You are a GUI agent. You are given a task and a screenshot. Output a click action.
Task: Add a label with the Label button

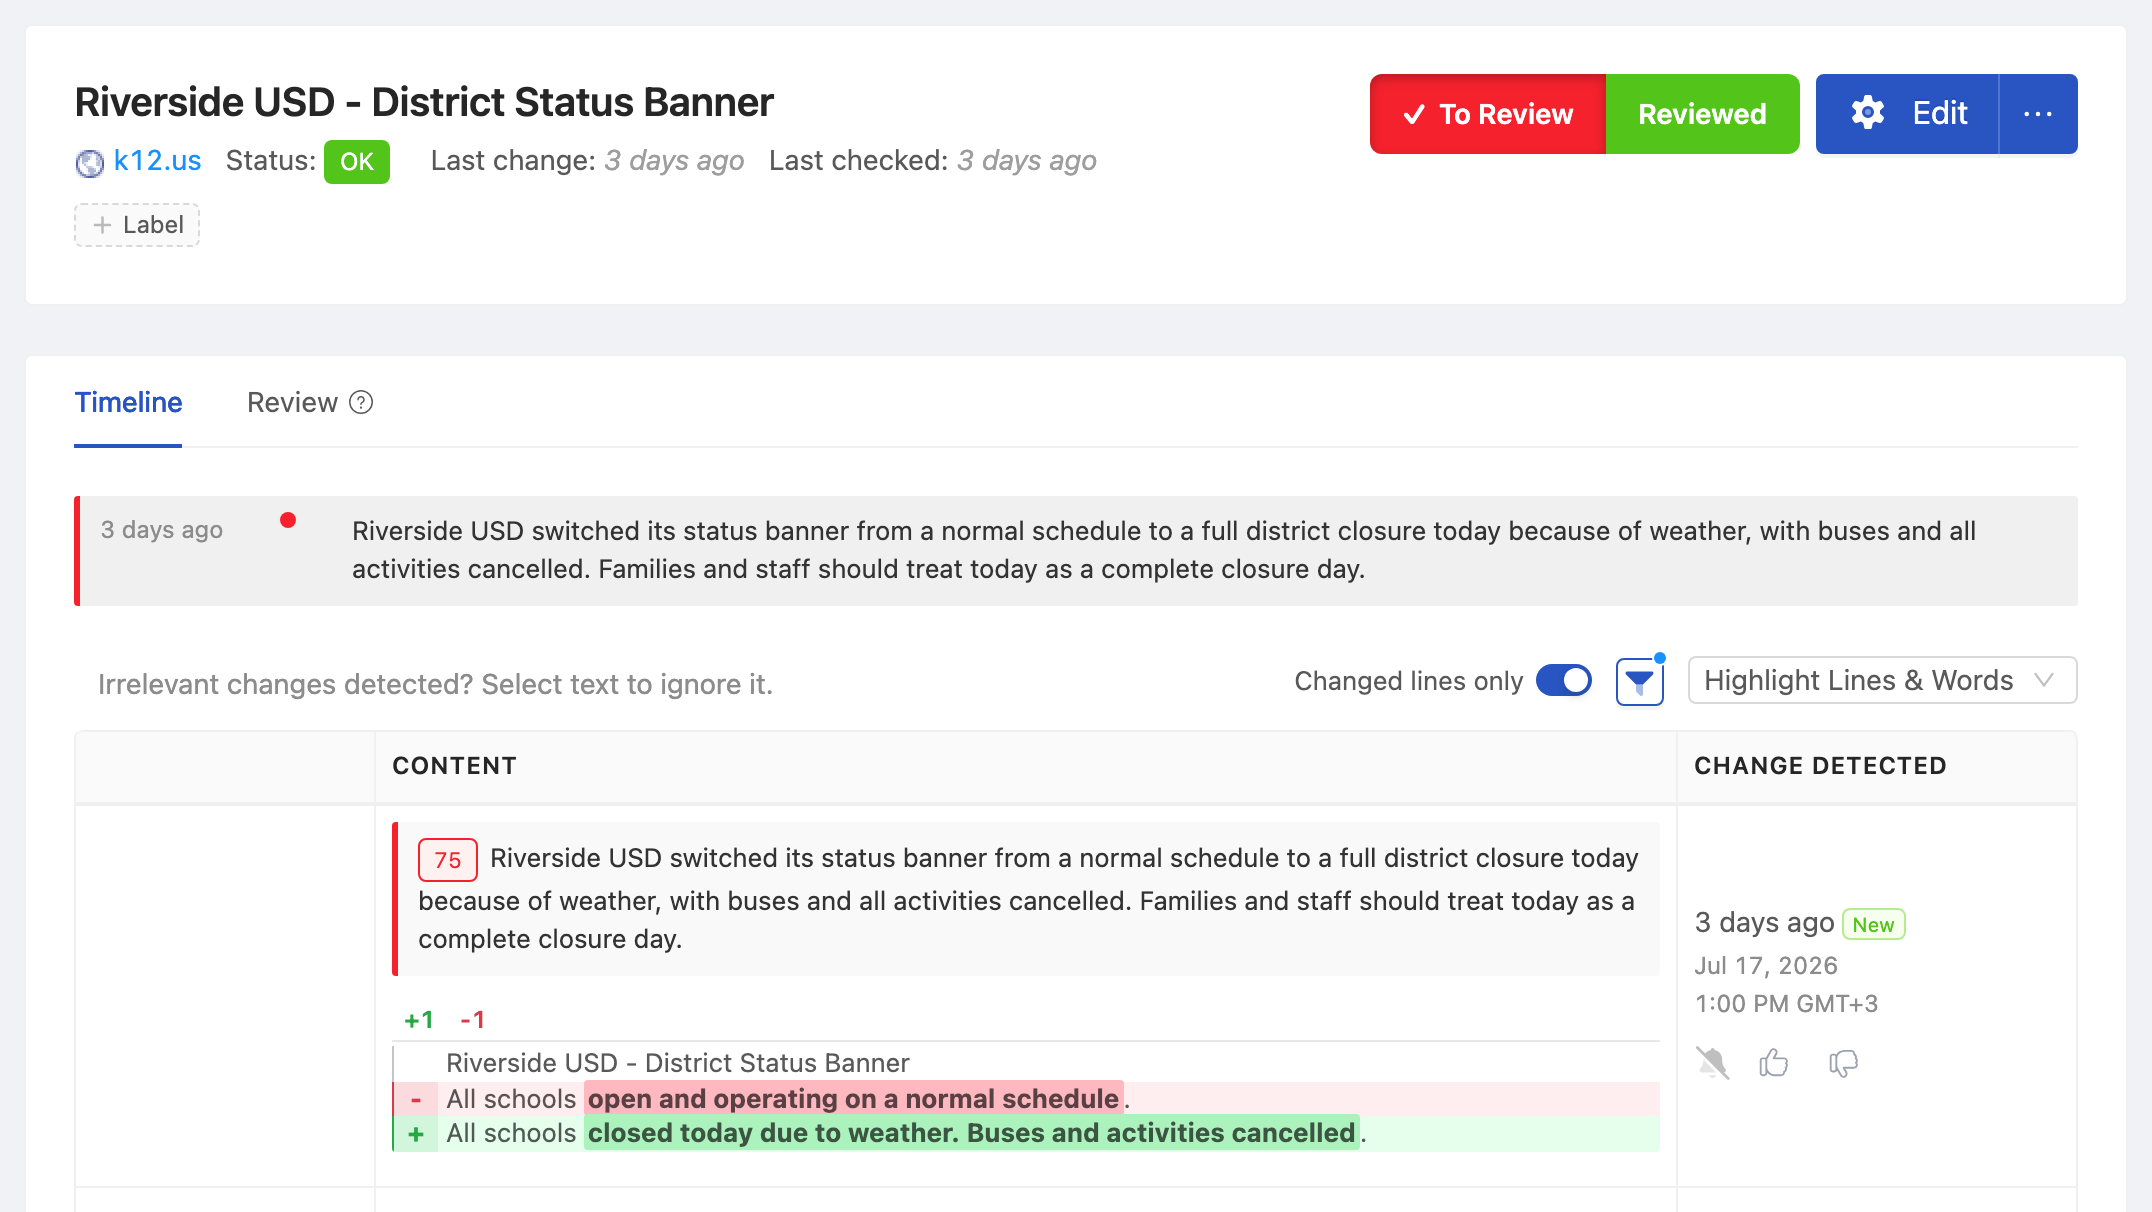click(x=137, y=225)
